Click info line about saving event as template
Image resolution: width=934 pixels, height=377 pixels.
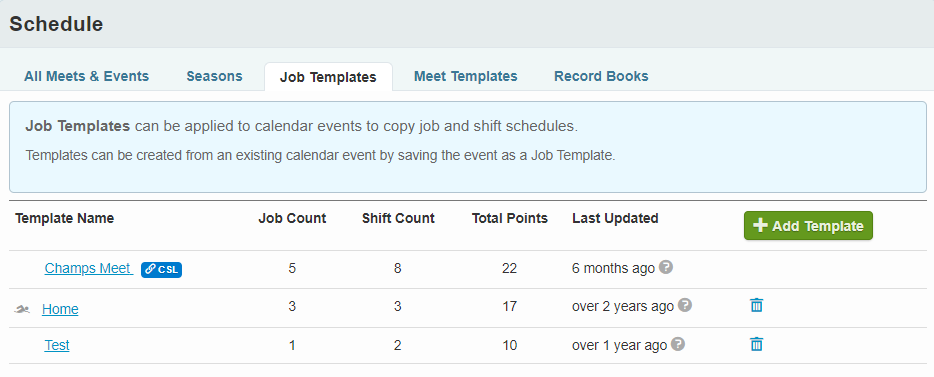[x=320, y=156]
